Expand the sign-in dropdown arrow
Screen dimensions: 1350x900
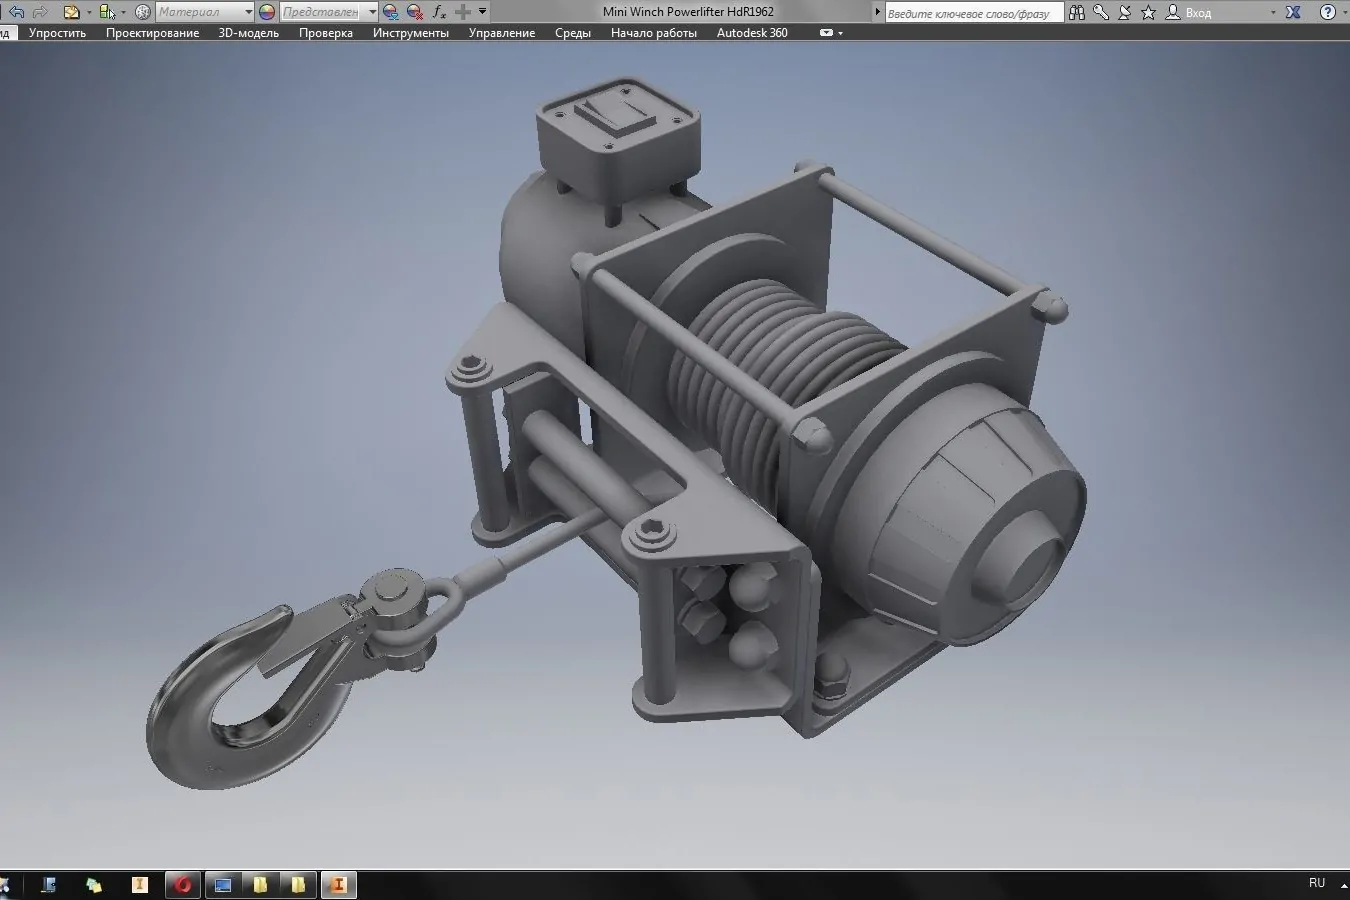click(x=1273, y=13)
